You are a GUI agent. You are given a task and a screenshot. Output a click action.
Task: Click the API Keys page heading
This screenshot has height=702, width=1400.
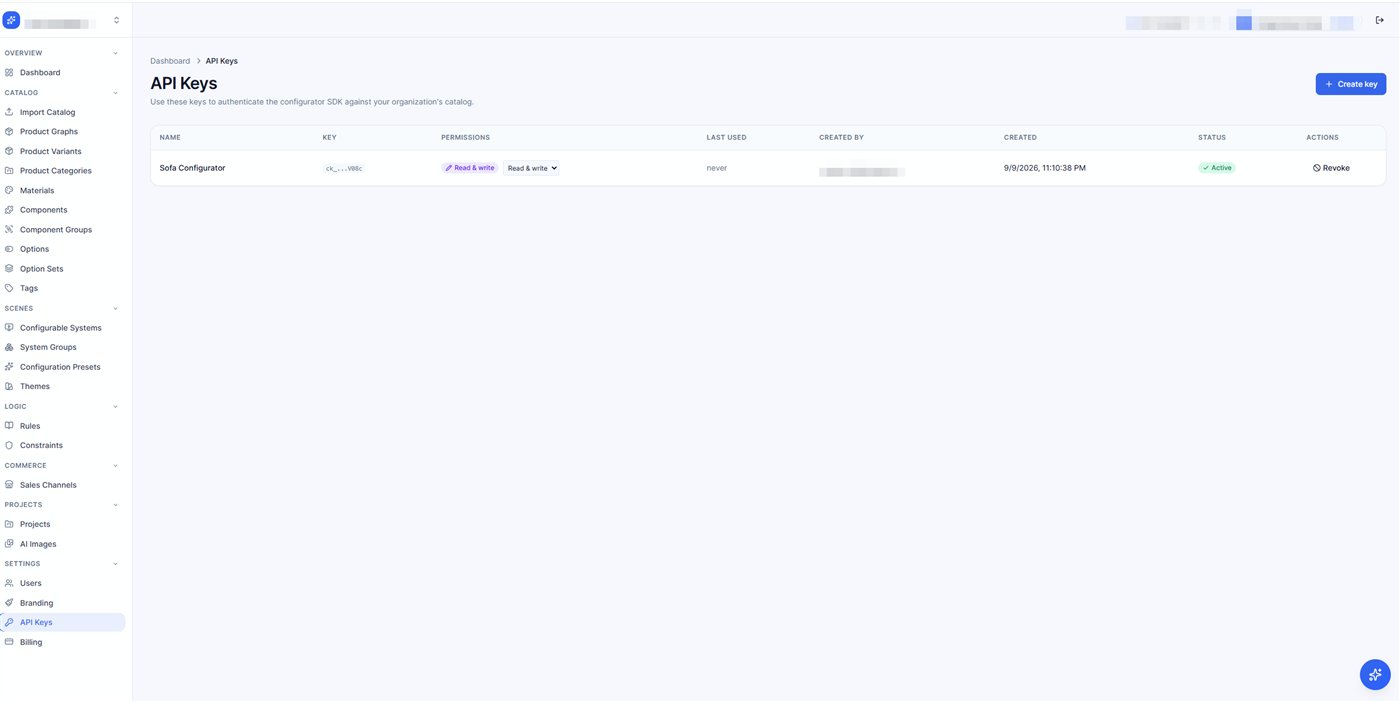(x=184, y=83)
